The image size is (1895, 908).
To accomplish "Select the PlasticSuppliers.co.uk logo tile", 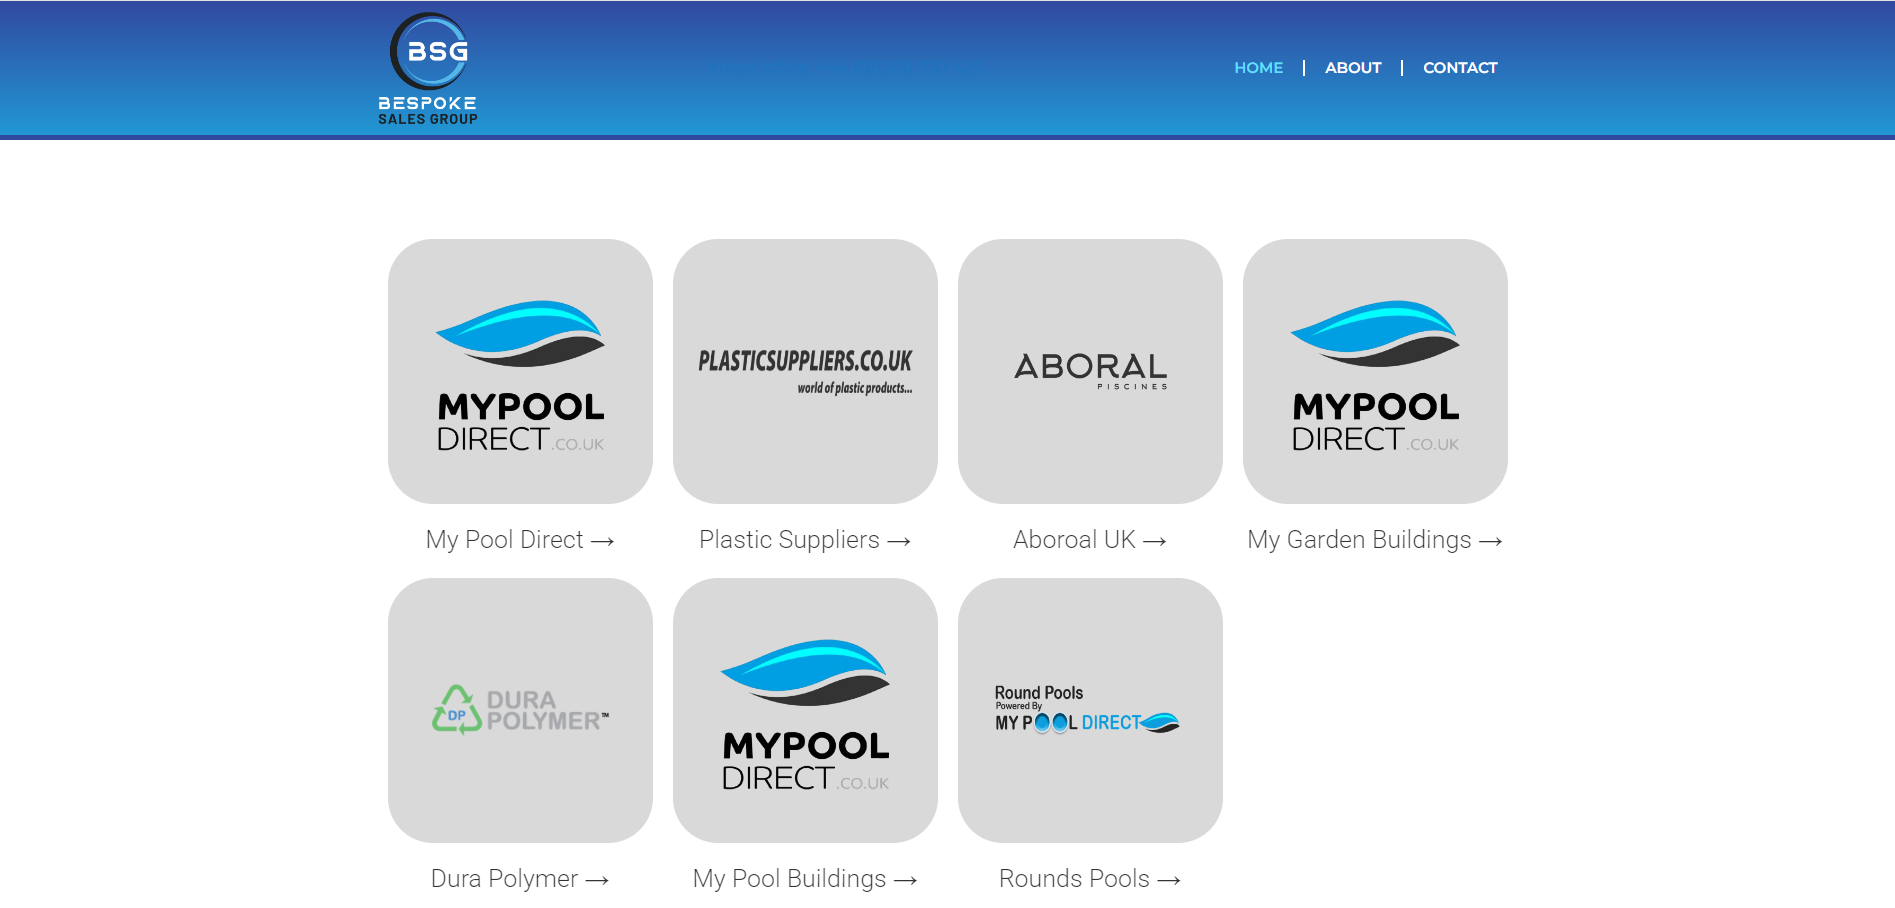I will point(805,371).
